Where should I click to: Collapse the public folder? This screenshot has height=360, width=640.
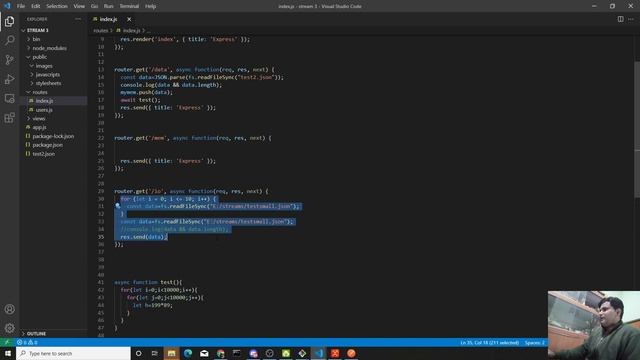pos(40,57)
